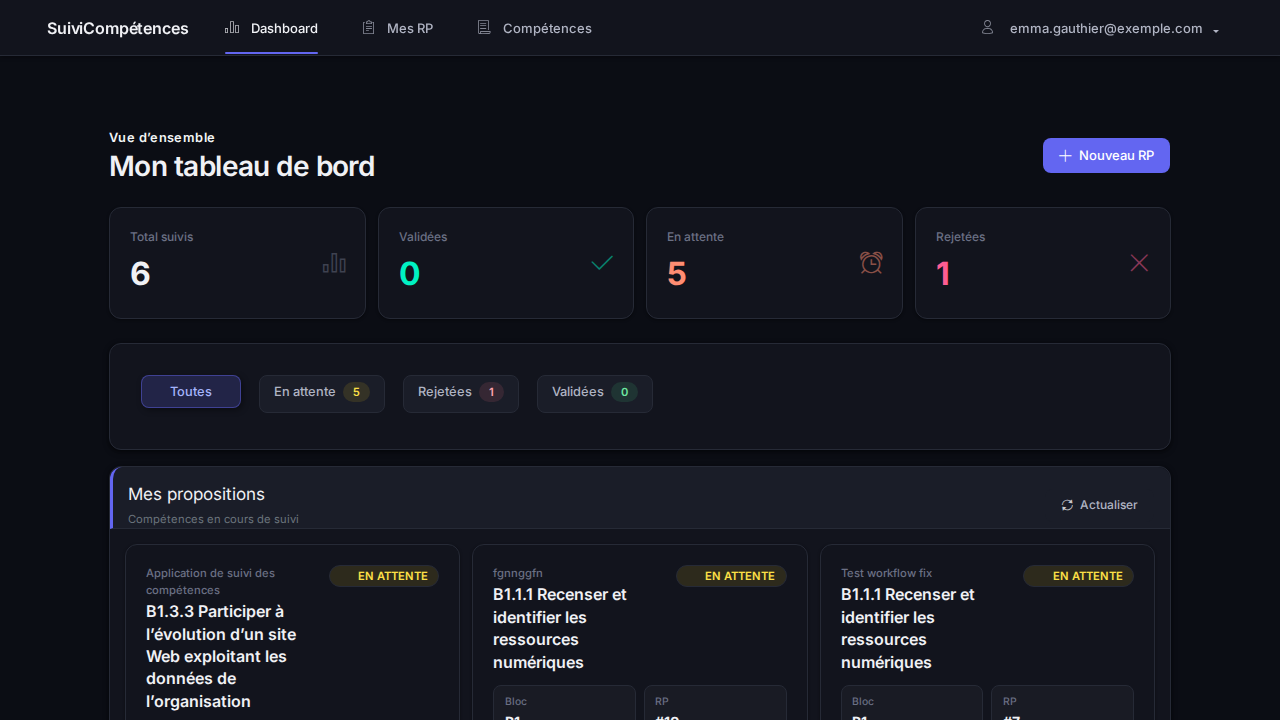Image resolution: width=1280 pixels, height=720 pixels.
Task: Click the count badge 5 on En attente filter
Action: point(356,392)
